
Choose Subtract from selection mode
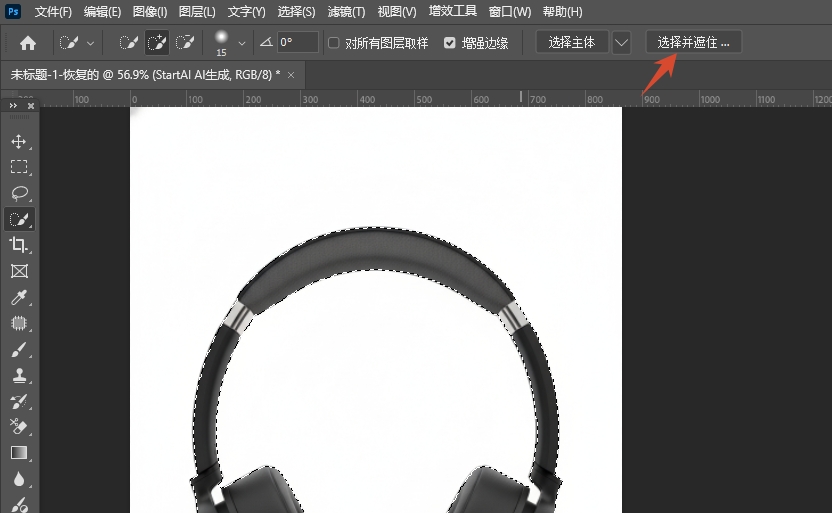185,43
